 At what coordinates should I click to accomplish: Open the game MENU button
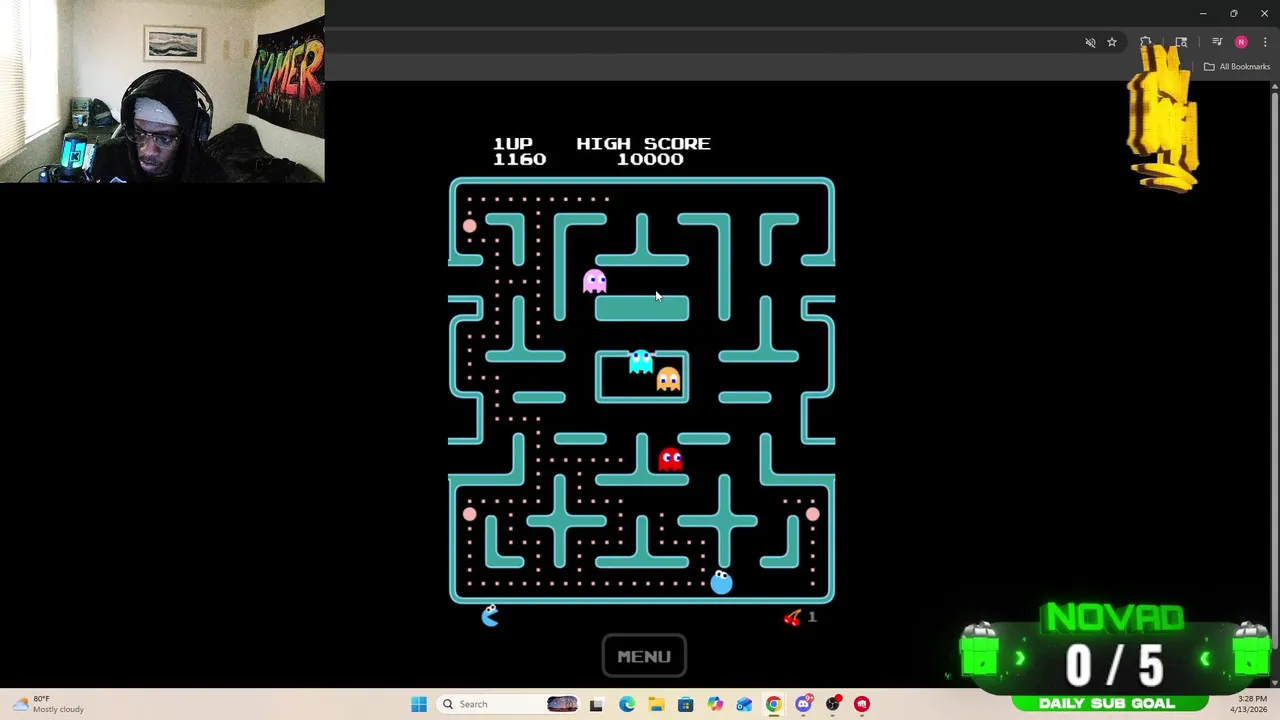644,656
